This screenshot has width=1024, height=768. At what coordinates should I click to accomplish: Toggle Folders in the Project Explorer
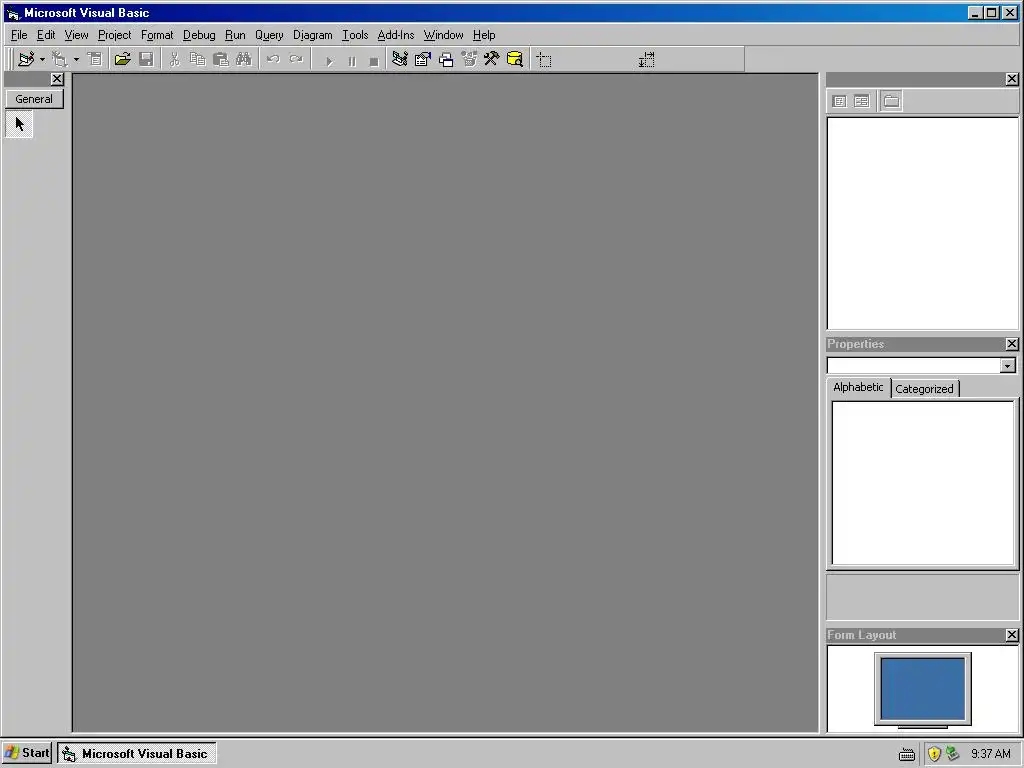[891, 101]
